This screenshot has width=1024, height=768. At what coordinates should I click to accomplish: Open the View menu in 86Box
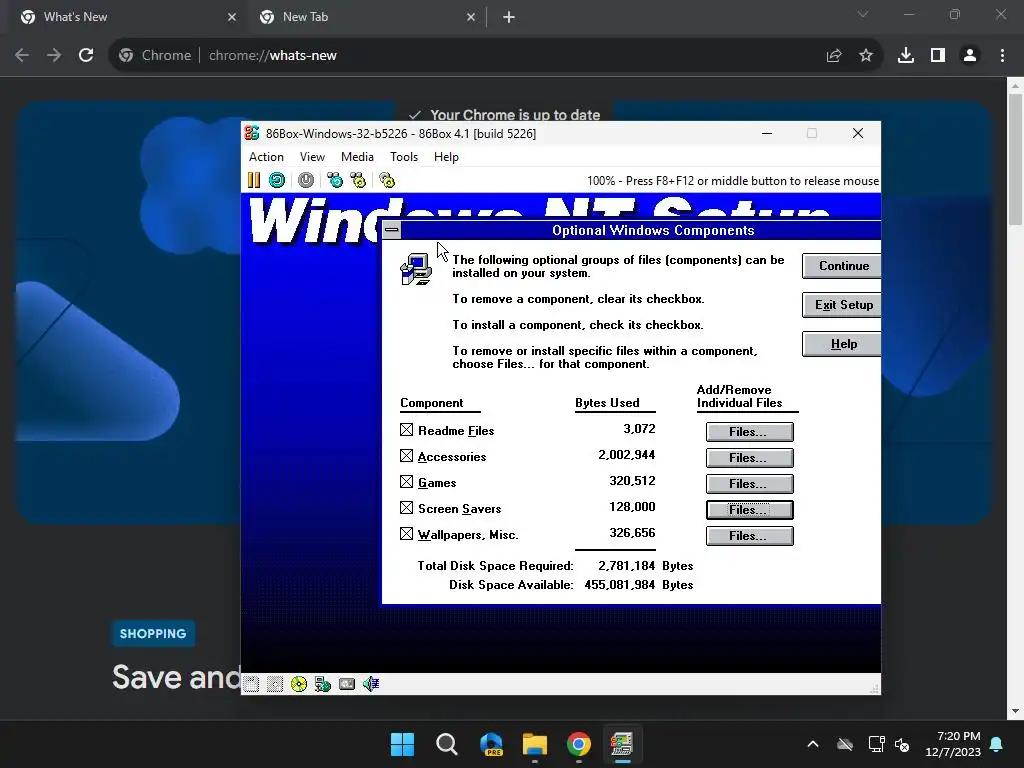click(x=312, y=157)
